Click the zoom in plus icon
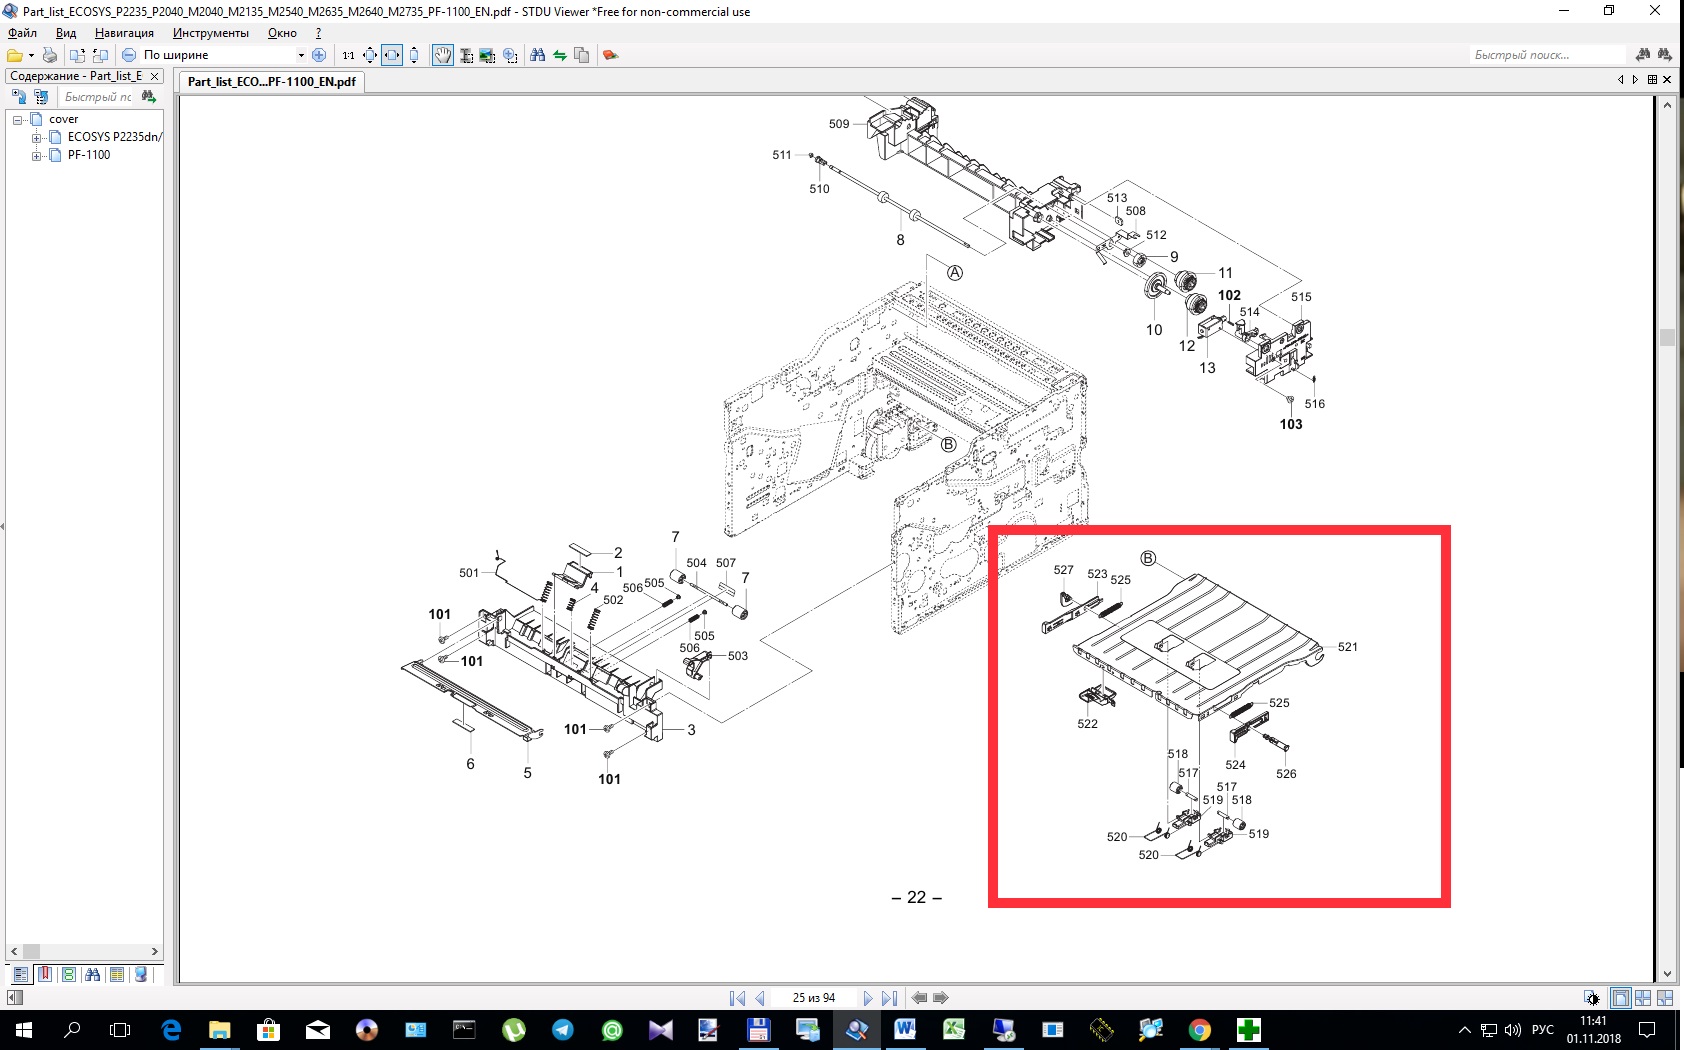 tap(319, 55)
